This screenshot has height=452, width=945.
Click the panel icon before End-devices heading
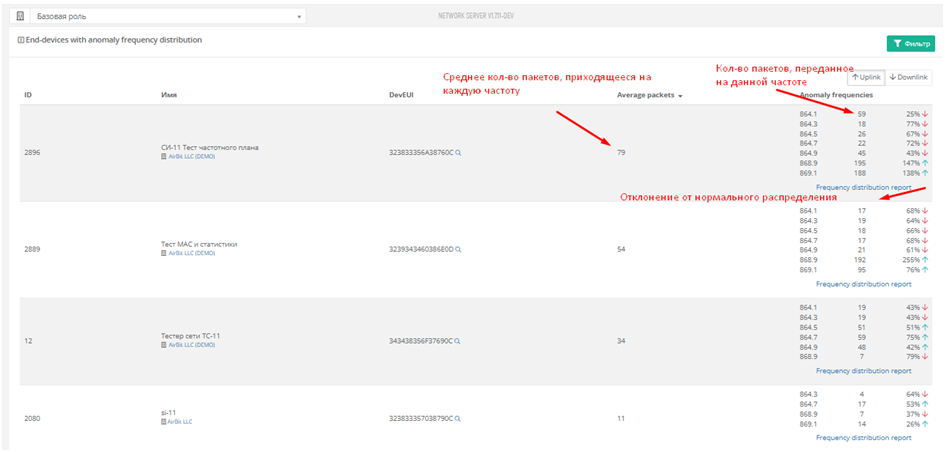coord(21,41)
